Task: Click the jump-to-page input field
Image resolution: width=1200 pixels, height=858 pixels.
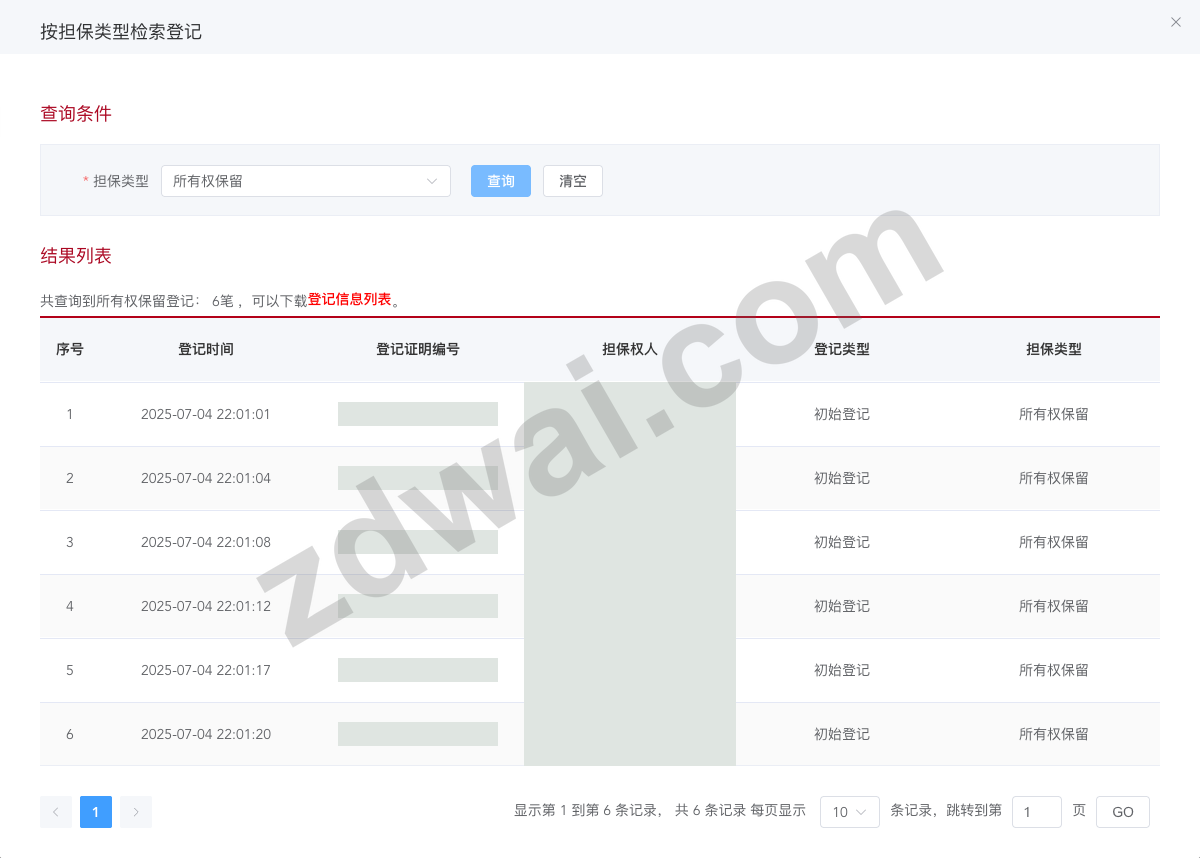Action: pyautogui.click(x=1037, y=812)
